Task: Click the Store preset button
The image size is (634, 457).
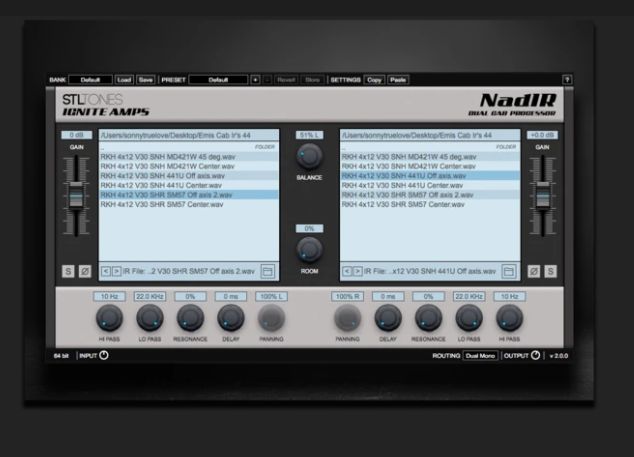Action: point(312,80)
